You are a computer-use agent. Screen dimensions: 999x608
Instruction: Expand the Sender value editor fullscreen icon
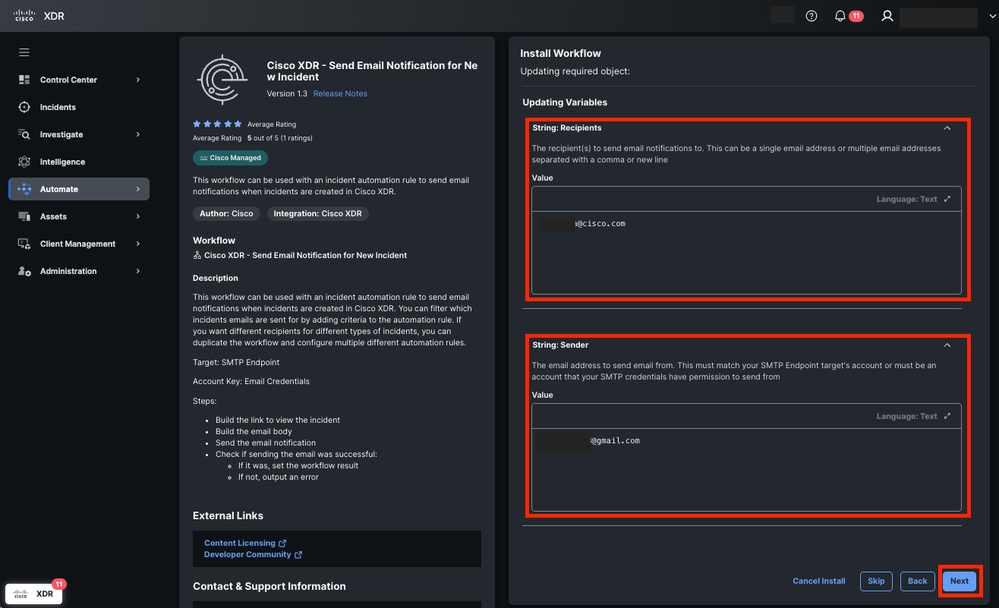pos(947,416)
